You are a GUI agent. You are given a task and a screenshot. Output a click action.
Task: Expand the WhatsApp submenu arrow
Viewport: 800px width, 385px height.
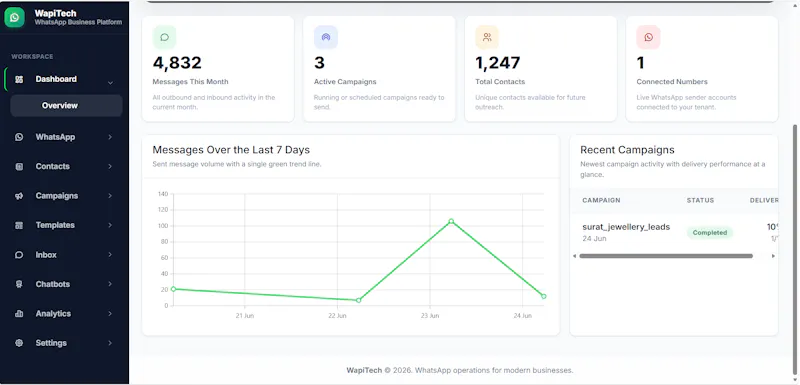pos(110,137)
